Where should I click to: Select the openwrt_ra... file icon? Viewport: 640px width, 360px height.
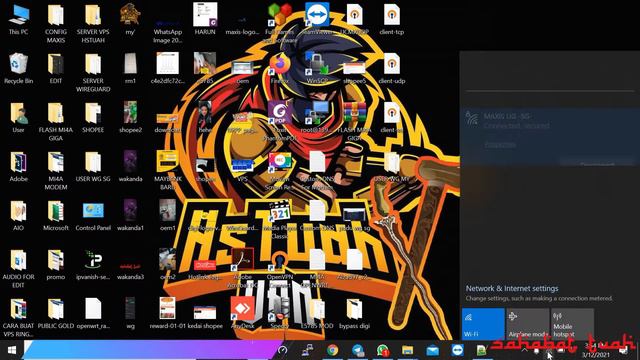[93, 313]
